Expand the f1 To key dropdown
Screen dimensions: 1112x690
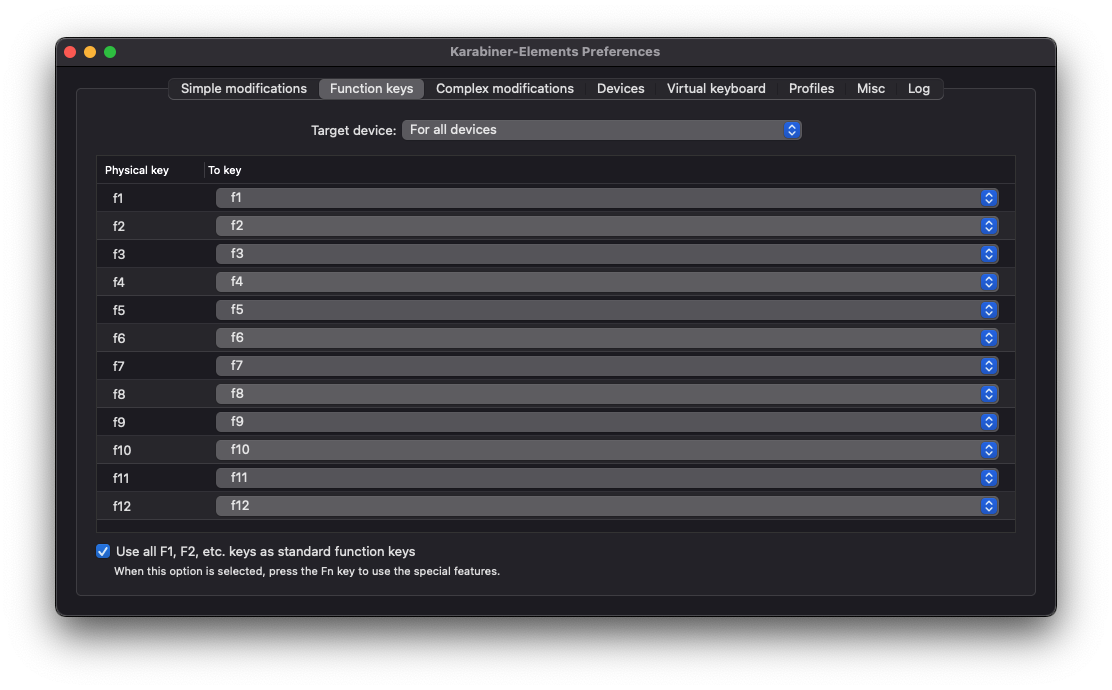pyautogui.click(x=607, y=198)
